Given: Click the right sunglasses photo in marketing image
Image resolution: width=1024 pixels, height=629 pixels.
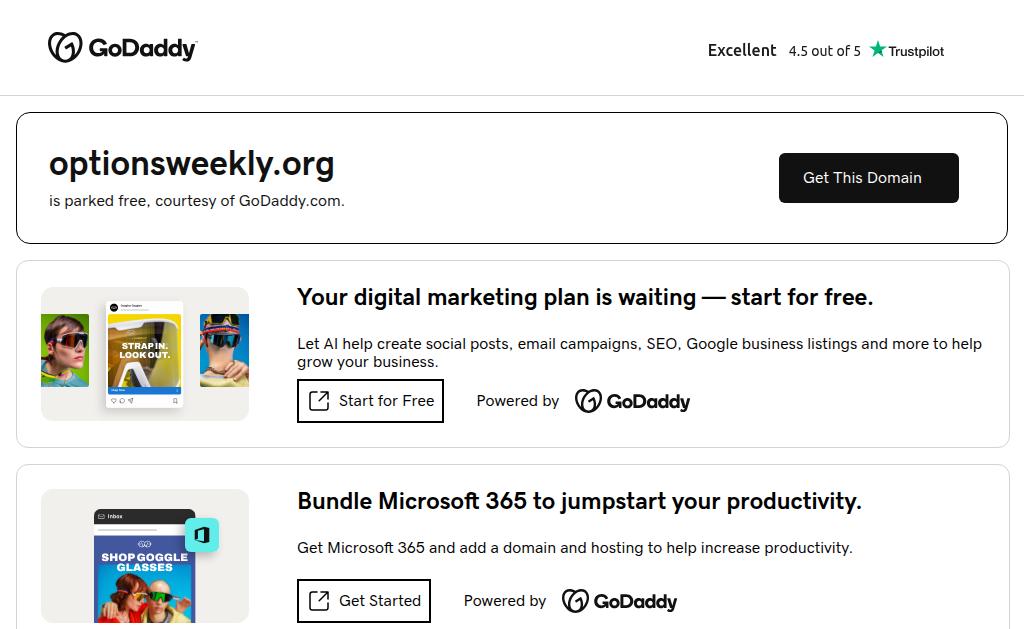Looking at the screenshot, I should [224, 350].
